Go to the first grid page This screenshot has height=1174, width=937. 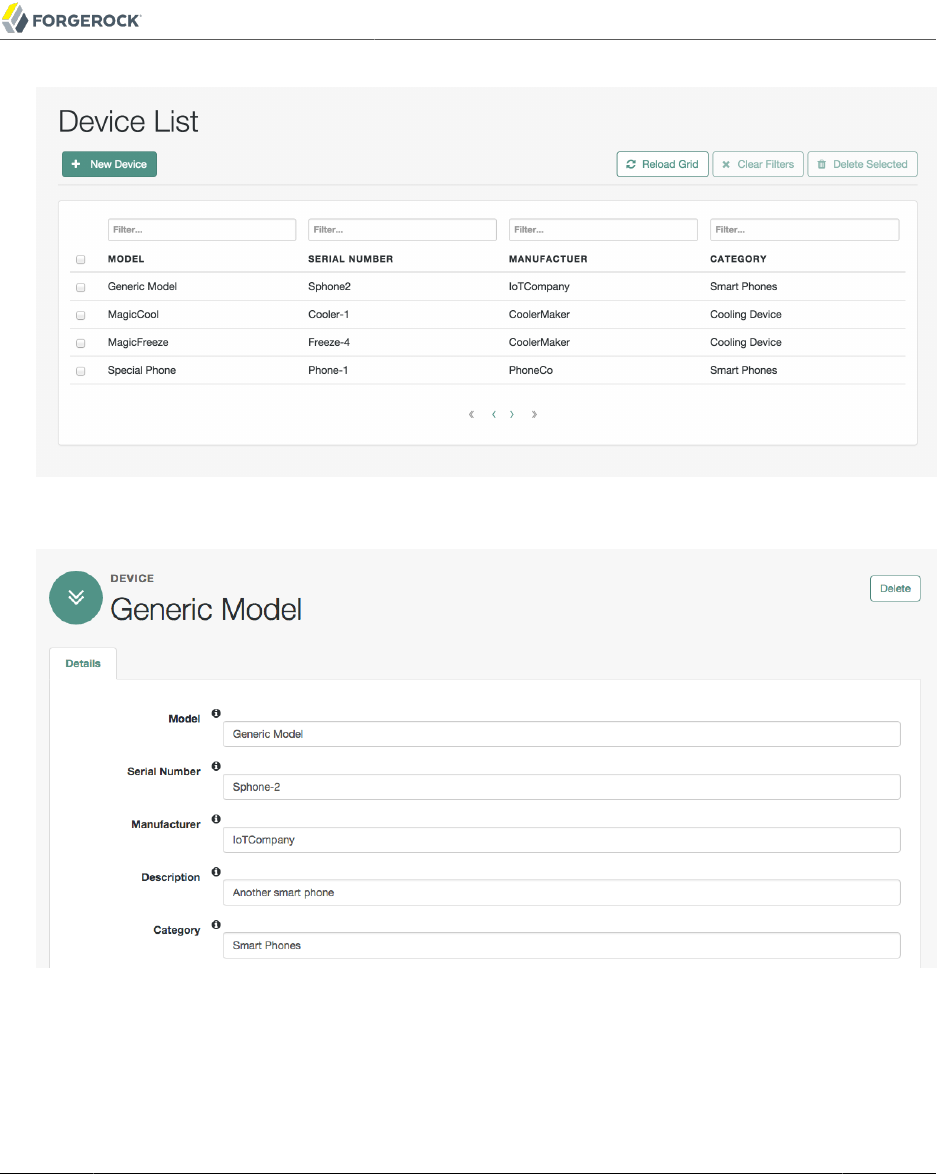click(x=471, y=414)
